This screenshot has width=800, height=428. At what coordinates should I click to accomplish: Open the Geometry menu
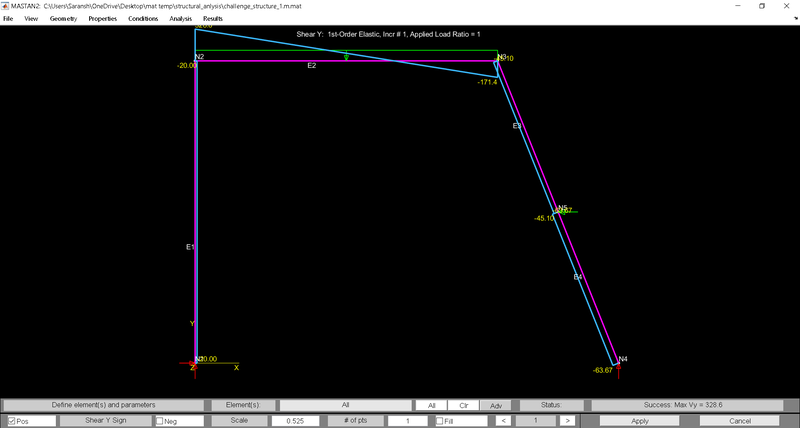(63, 19)
